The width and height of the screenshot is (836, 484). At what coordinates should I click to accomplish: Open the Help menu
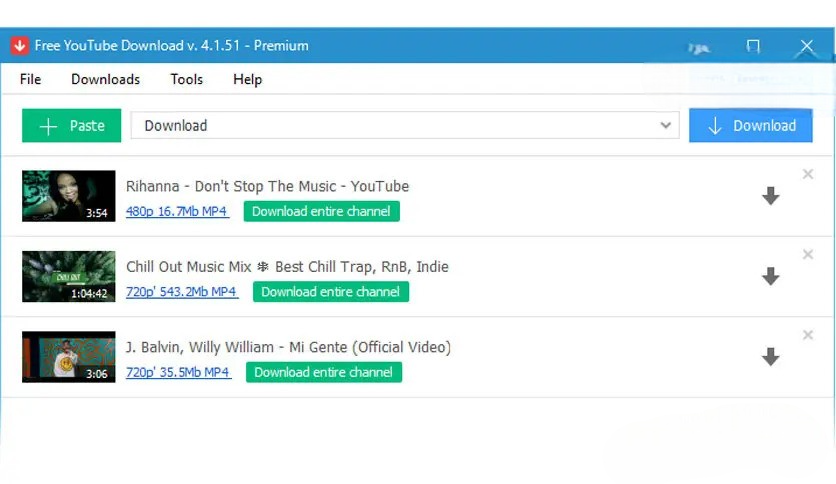[247, 79]
